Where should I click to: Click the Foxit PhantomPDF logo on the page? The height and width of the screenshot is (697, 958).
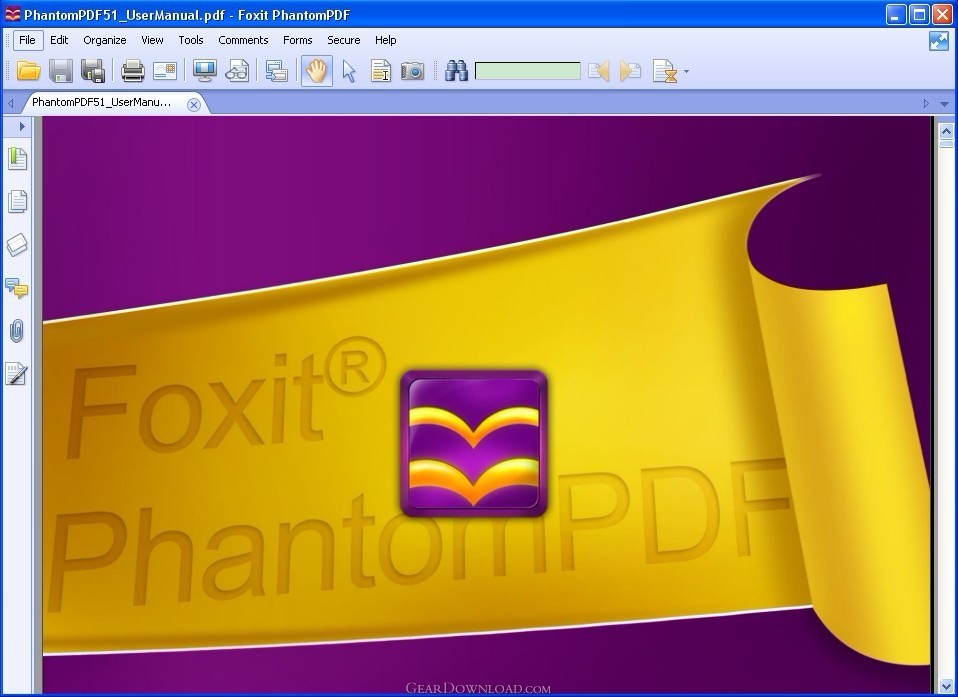pos(474,443)
